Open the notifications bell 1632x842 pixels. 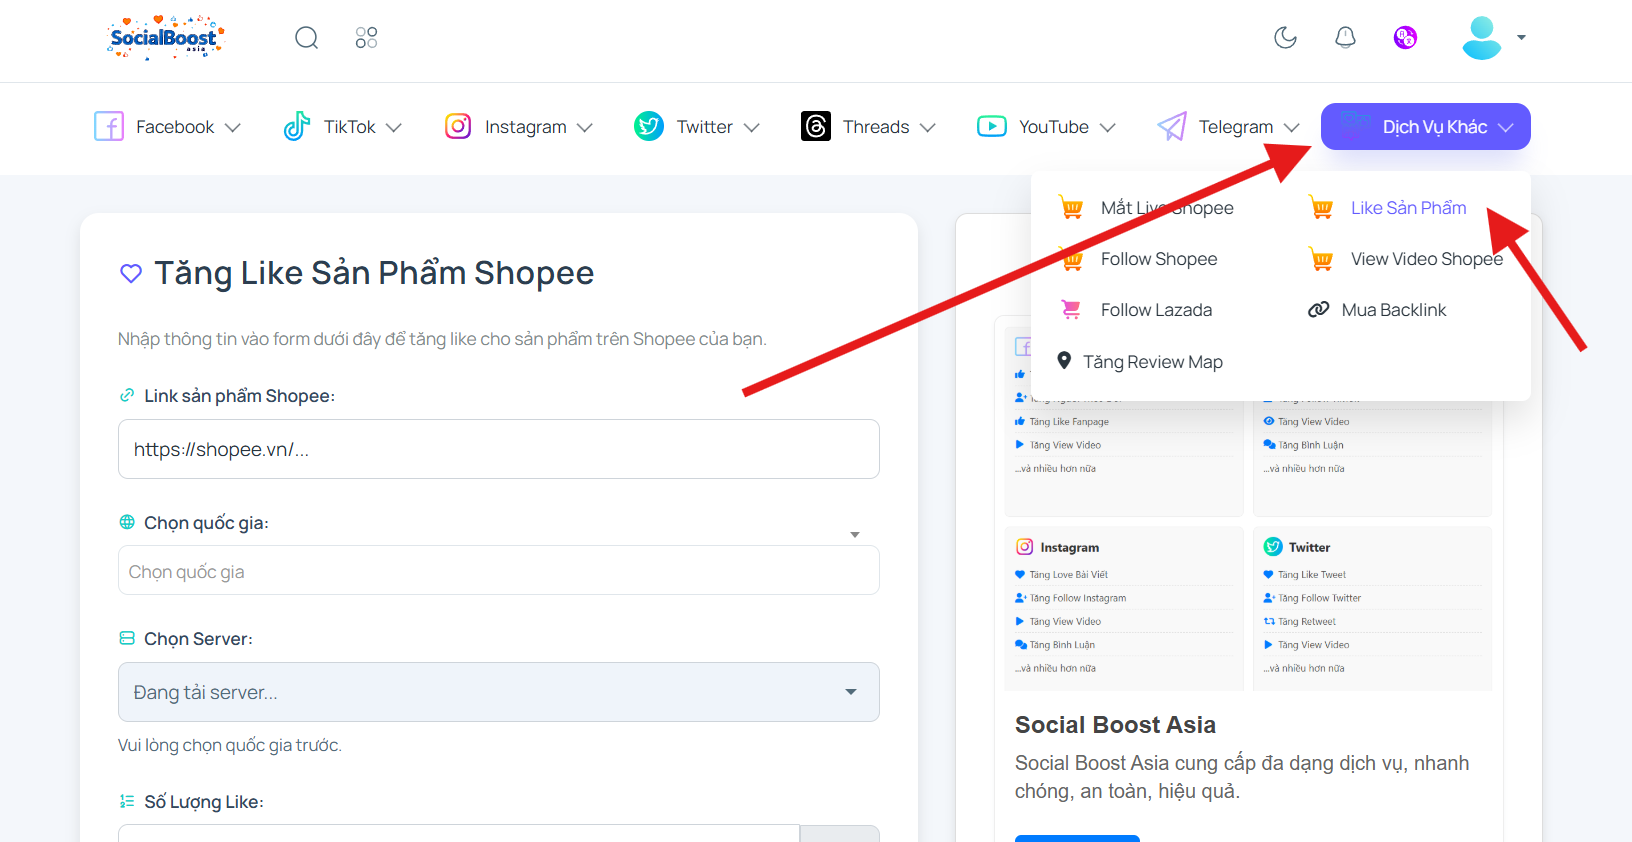[1345, 38]
